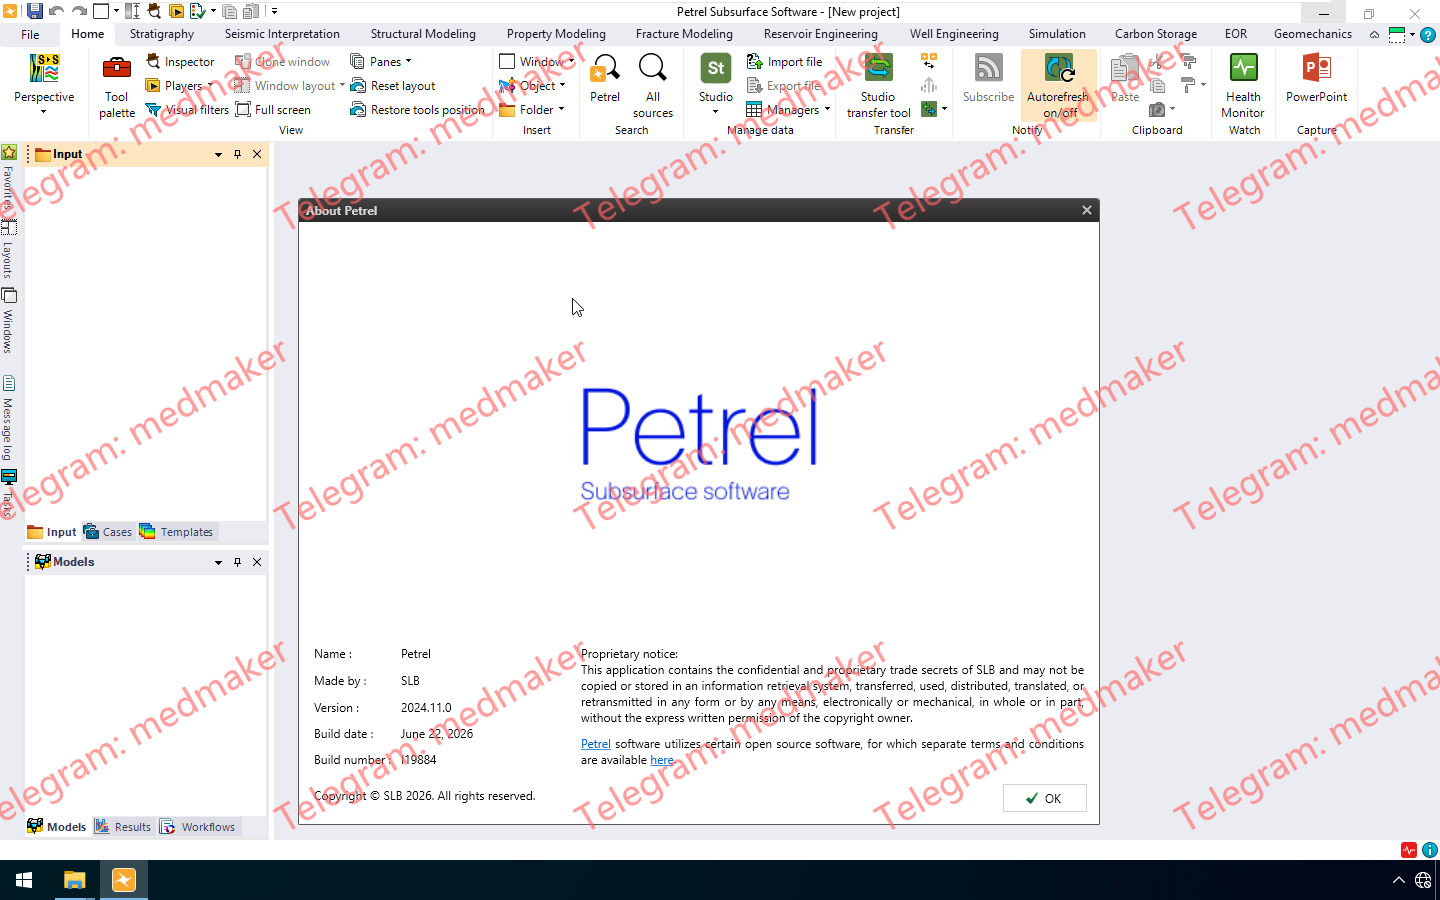The width and height of the screenshot is (1440, 900).
Task: Open the Models pane options arrow
Action: 218,562
